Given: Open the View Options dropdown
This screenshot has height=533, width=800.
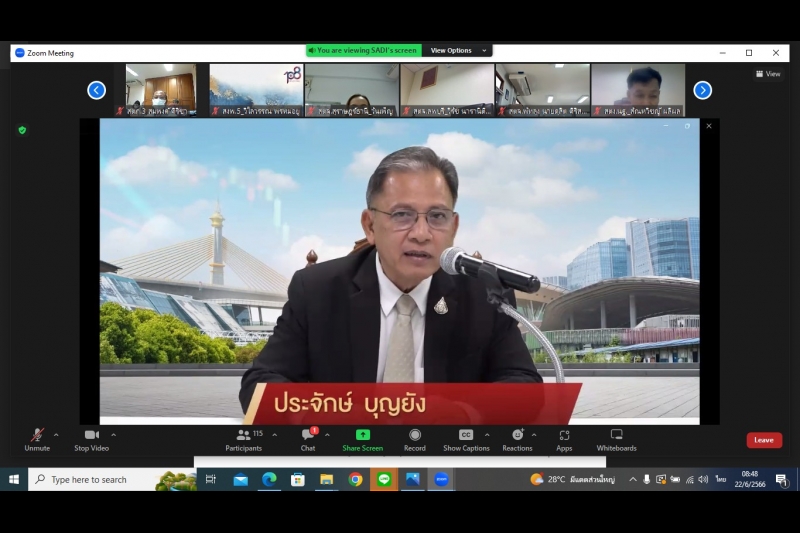Looking at the screenshot, I should [457, 50].
